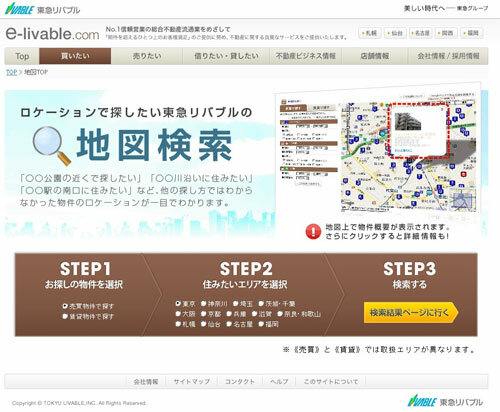Click the 地図TOP breadcrumb text
Screen dimensions: 500x412
pyautogui.click(x=36, y=72)
